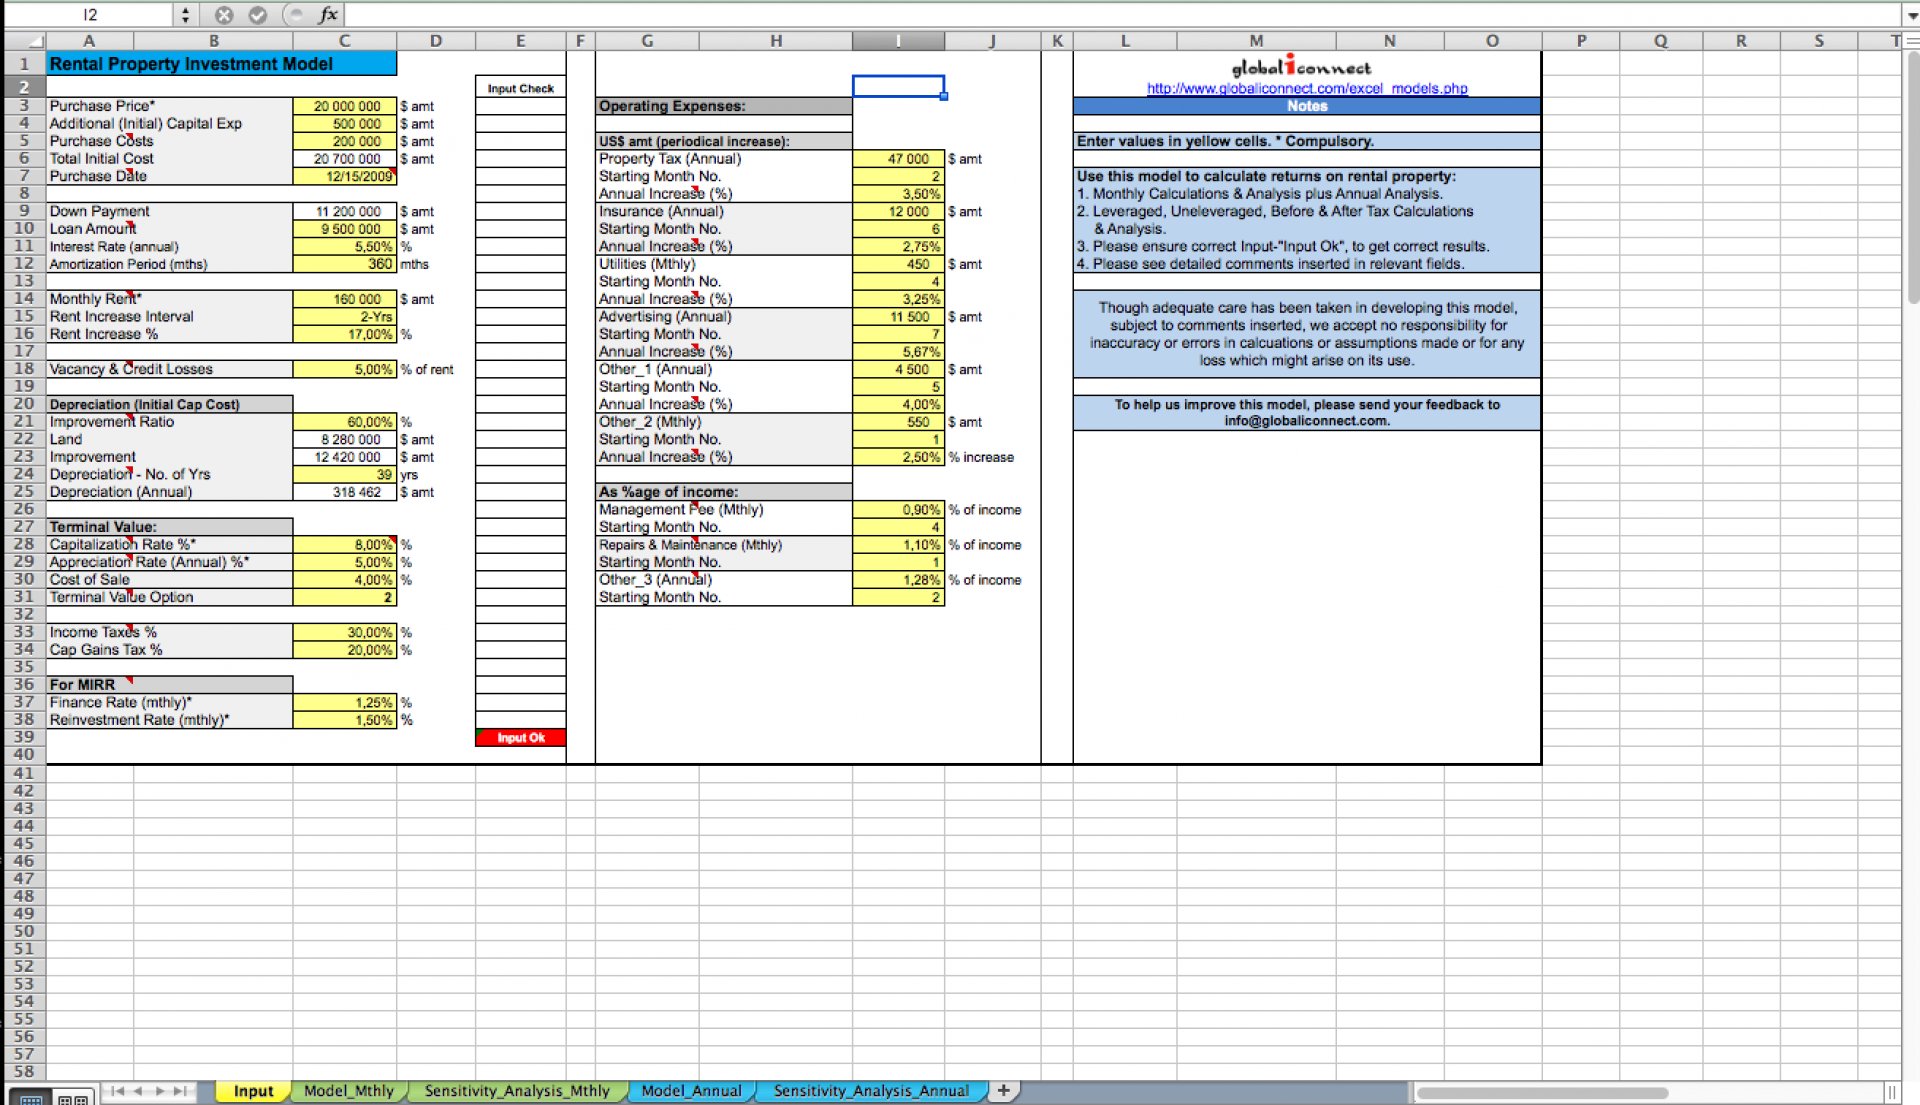Click the formula bar cancel (X) icon
The width and height of the screenshot is (1920, 1105).
click(x=224, y=15)
